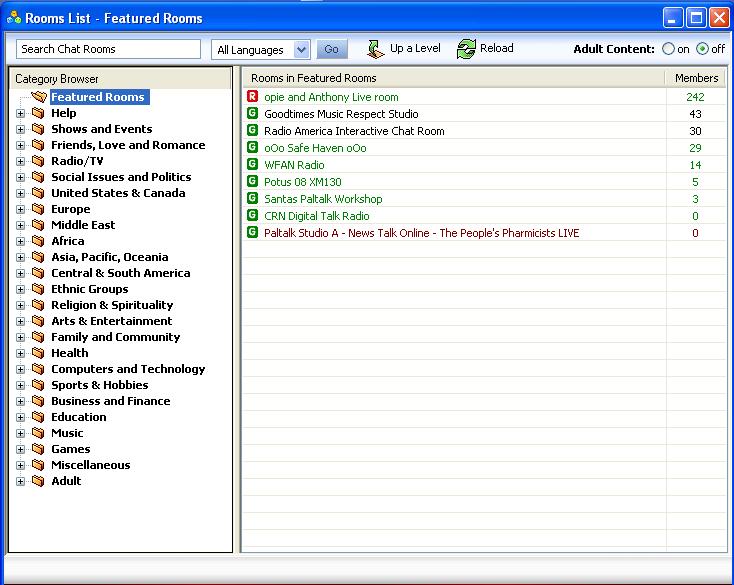Viewport: 734px width, 585px height.
Task: Click the folder icon beside Ethnic Groups
Action: tap(38, 289)
